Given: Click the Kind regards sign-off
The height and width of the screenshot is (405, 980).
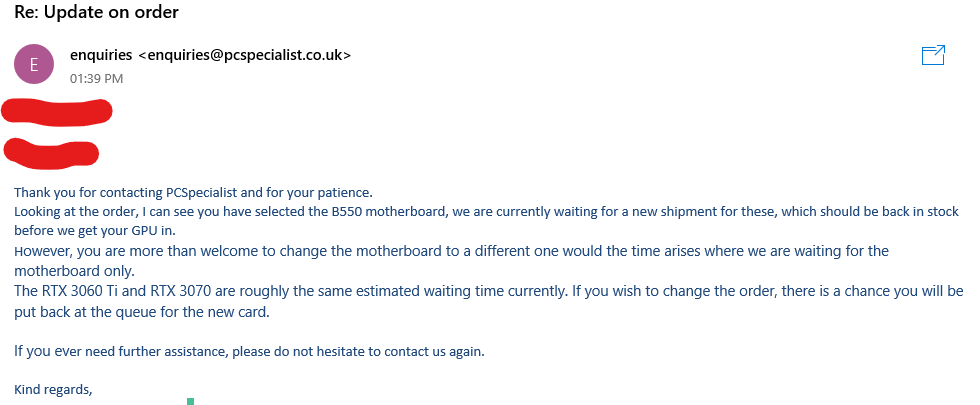Looking at the screenshot, I should (53, 389).
